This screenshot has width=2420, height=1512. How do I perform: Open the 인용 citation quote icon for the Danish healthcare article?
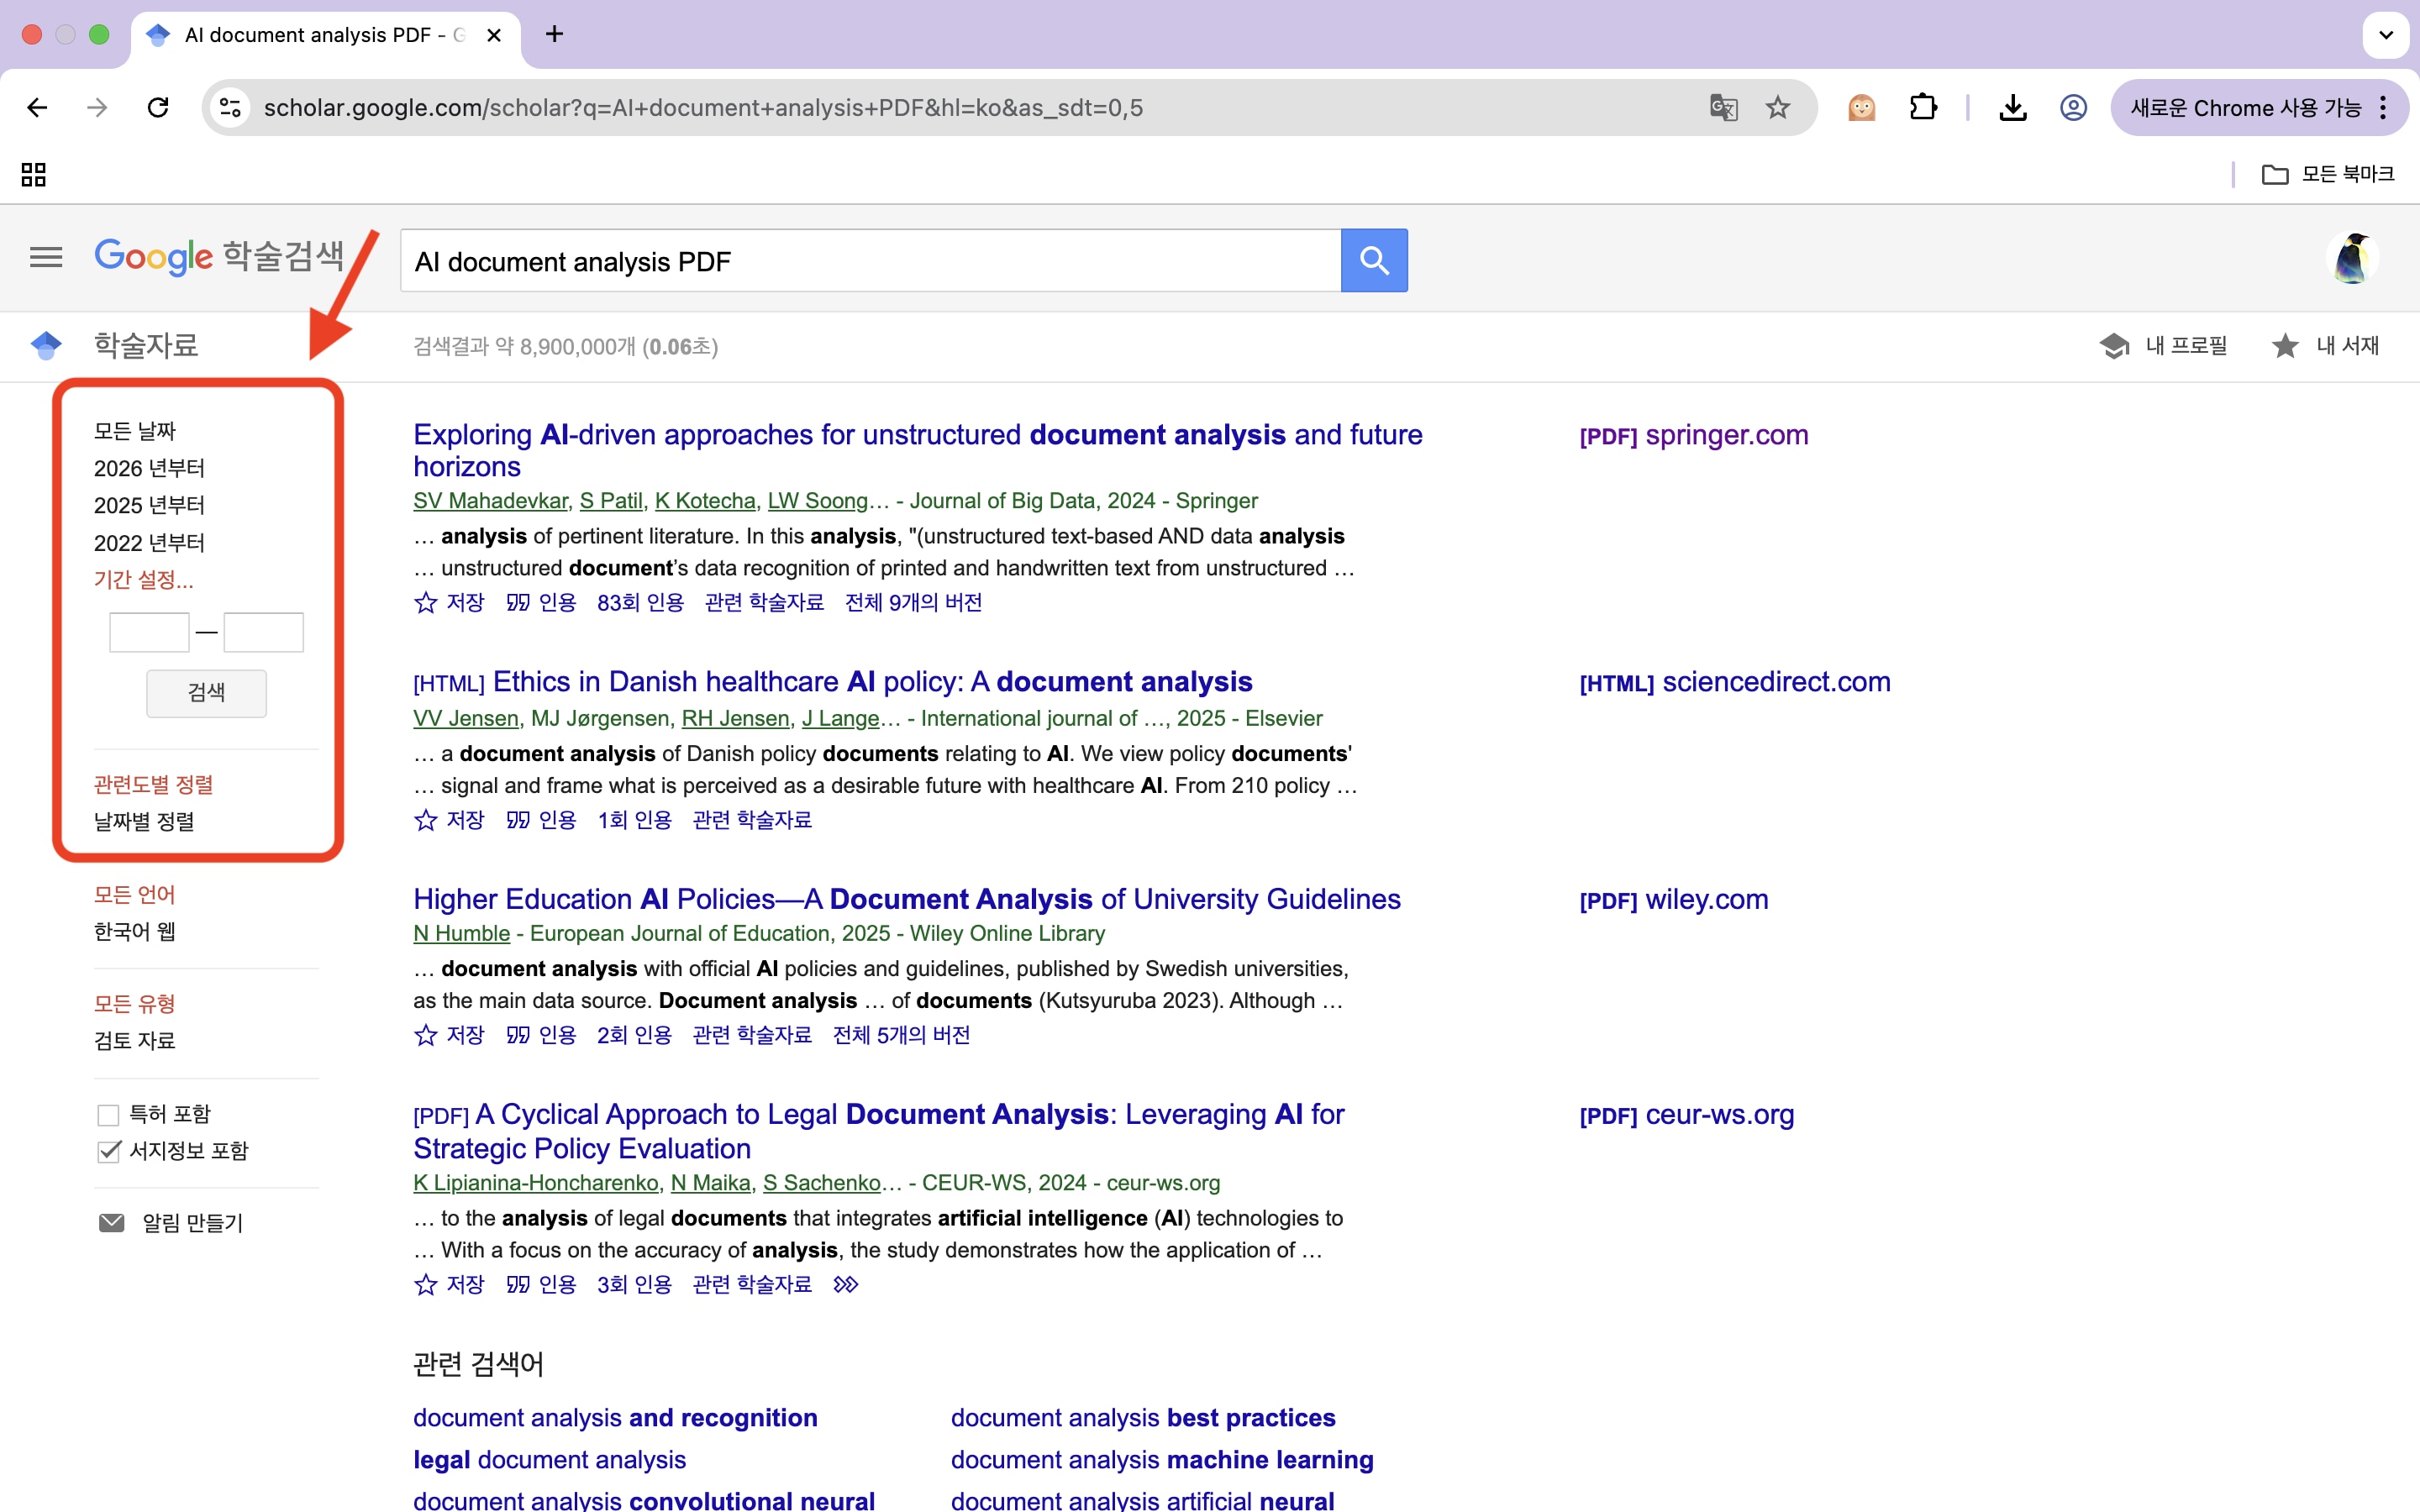518,819
